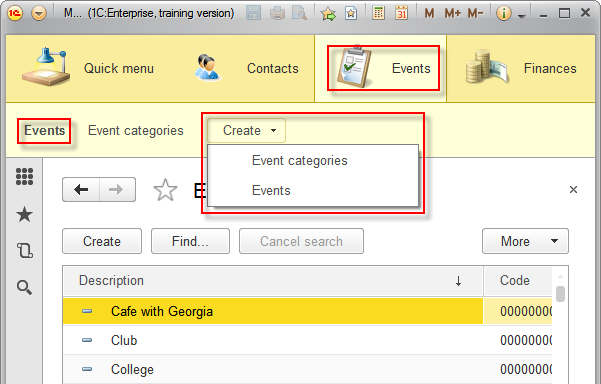Click the Cancel search button

[301, 241]
